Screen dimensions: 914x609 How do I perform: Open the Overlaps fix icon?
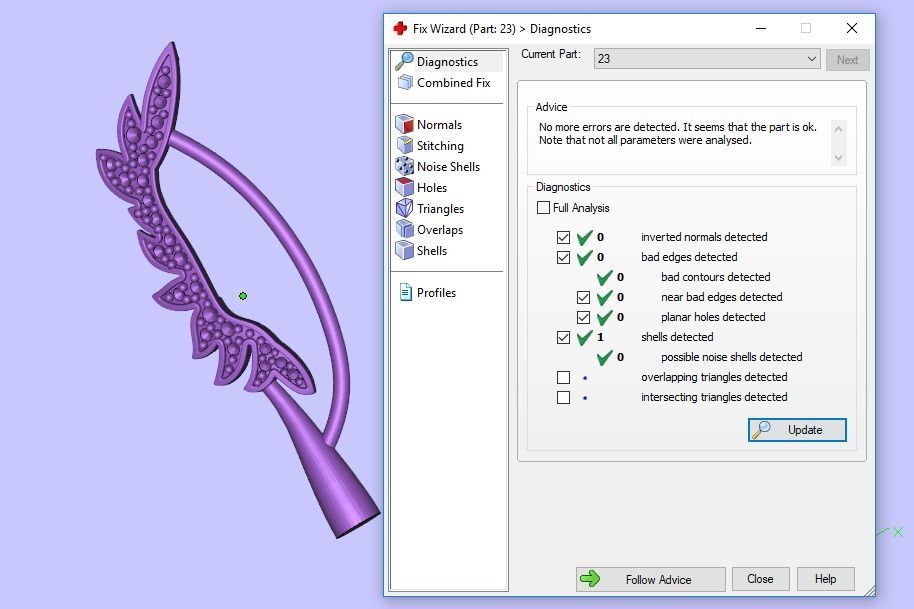(404, 229)
